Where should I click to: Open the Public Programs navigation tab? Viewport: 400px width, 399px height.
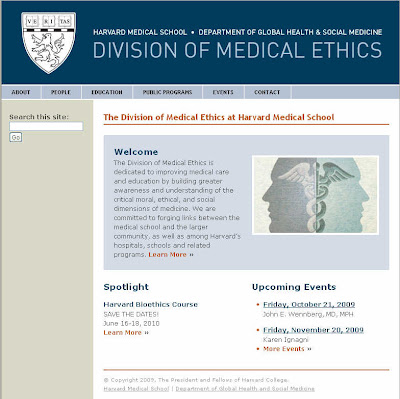coord(167,92)
